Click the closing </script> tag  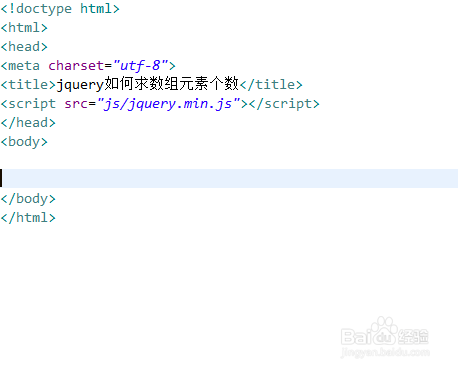(284, 104)
